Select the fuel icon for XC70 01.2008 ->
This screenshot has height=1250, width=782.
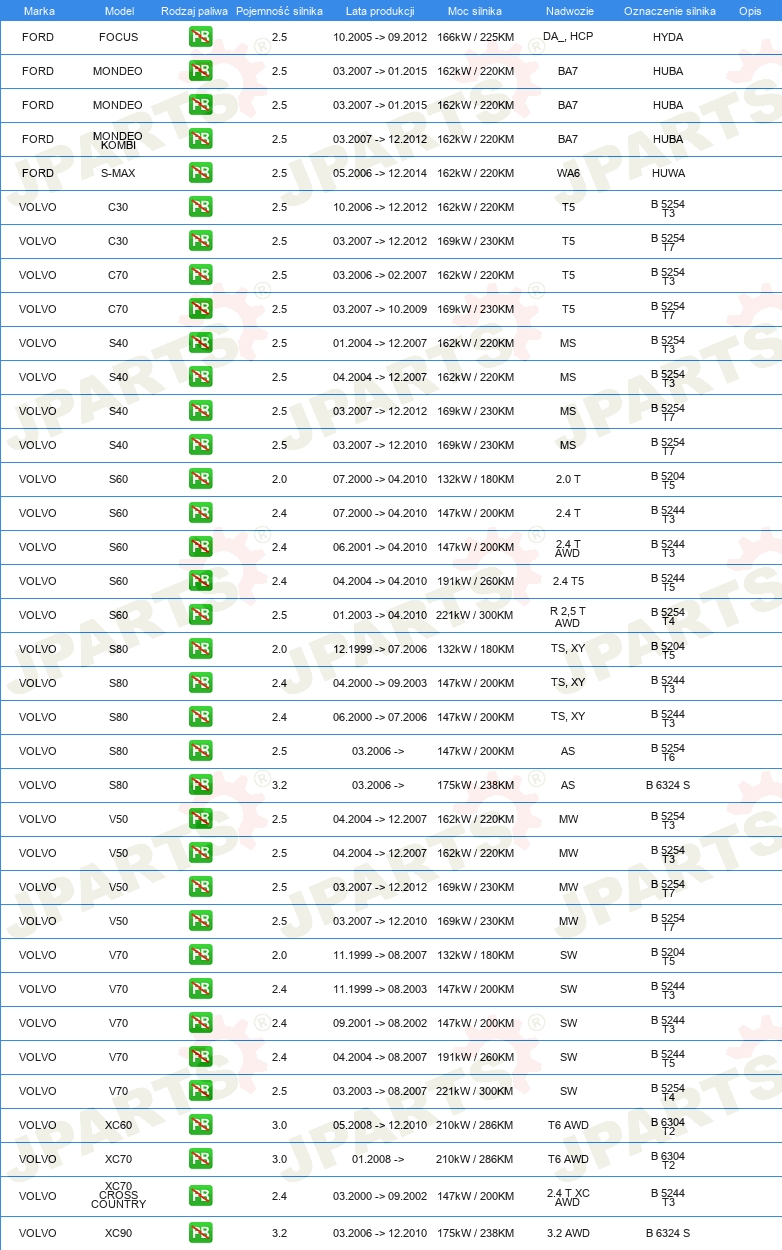[x=200, y=1159]
